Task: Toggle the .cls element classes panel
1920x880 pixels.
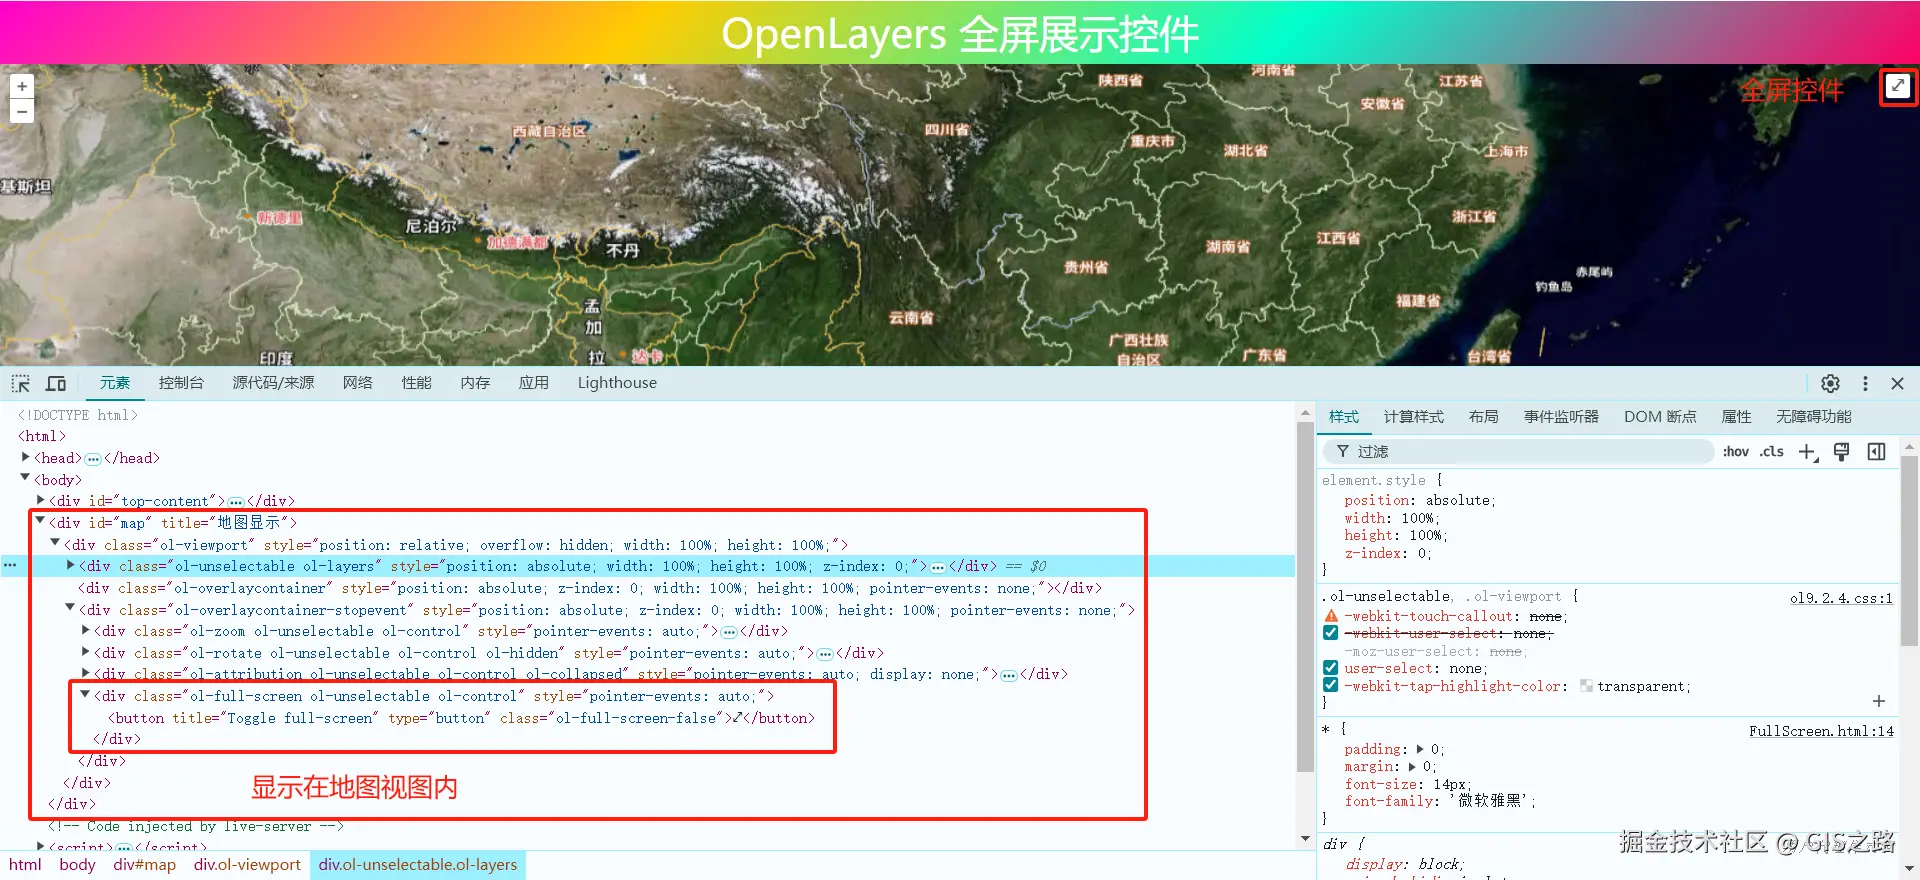Action: (x=1772, y=452)
